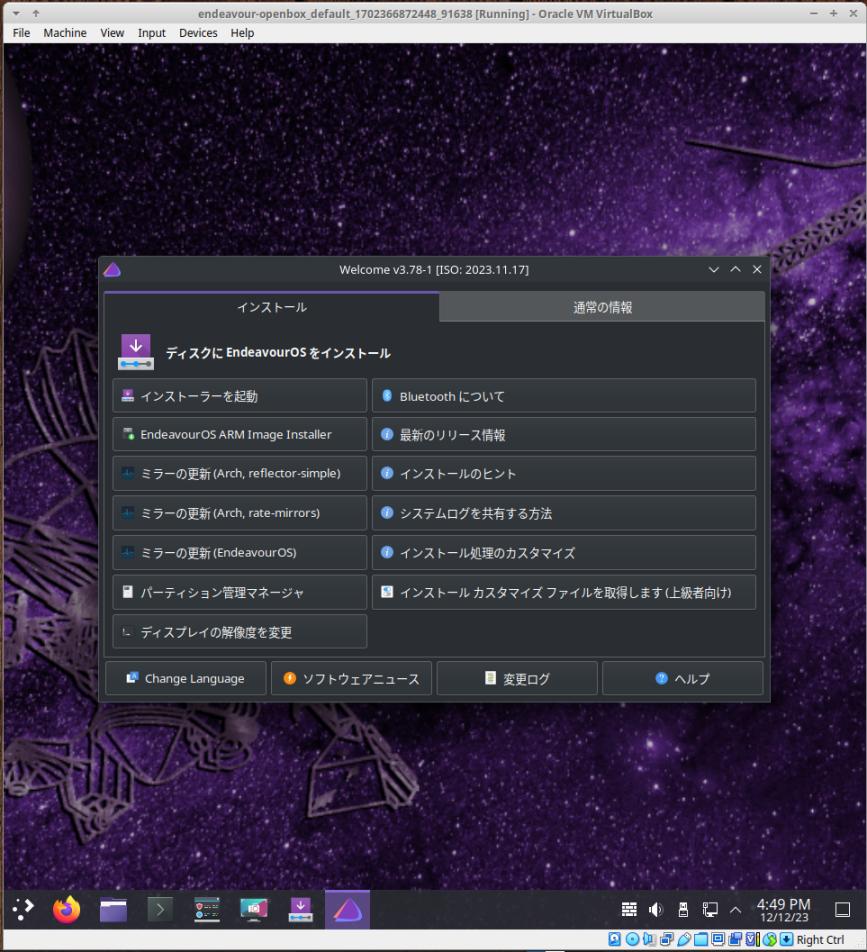Image resolution: width=867 pixels, height=952 pixels.
Task: Update mirrors with reflector-simple
Action: tap(239, 474)
